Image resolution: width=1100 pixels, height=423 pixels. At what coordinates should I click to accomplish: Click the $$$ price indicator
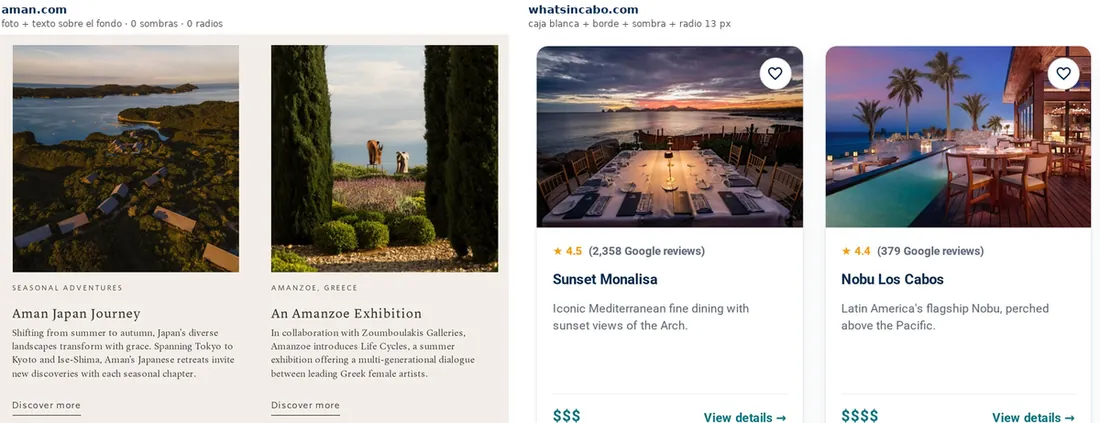pos(567,416)
